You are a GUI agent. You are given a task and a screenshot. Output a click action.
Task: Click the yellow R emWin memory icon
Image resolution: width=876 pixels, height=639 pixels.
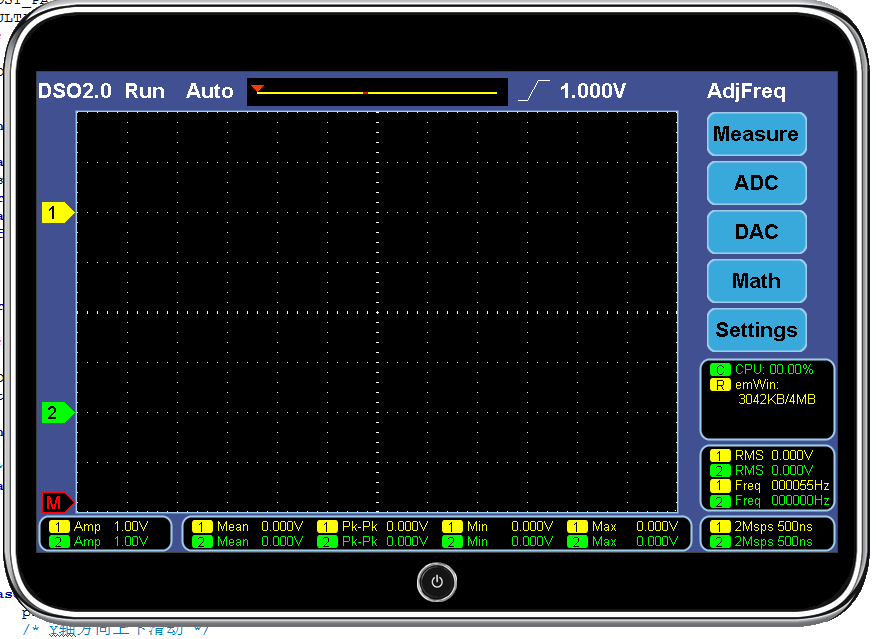point(720,385)
